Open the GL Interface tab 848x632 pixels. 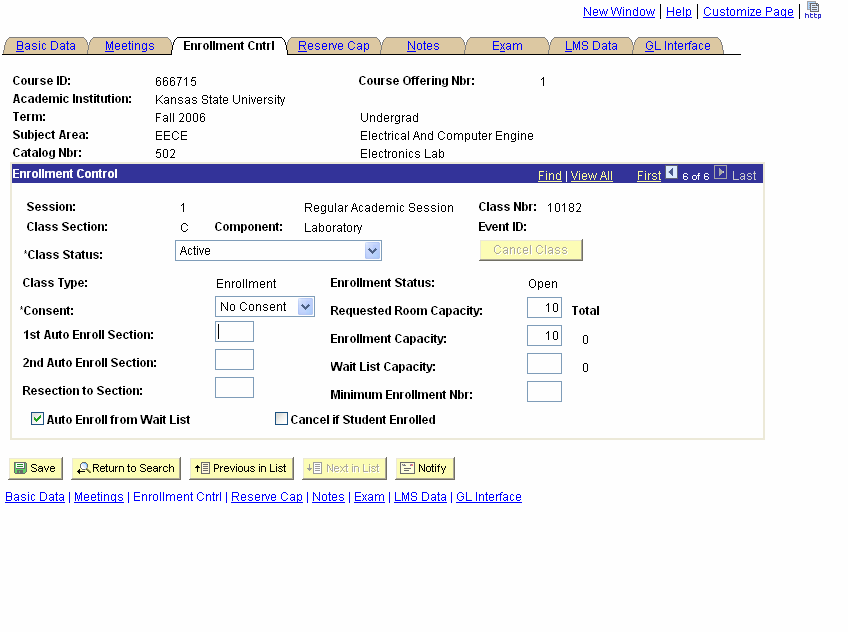pyautogui.click(x=678, y=46)
